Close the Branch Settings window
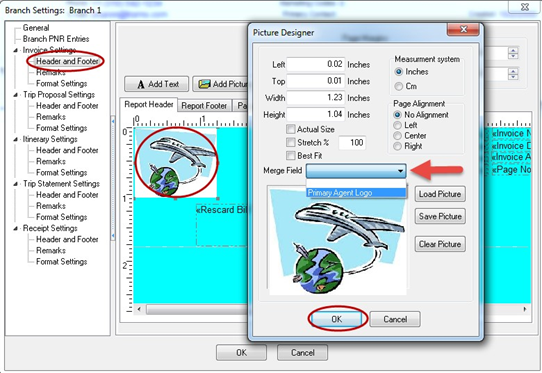 pyautogui.click(x=525, y=7)
